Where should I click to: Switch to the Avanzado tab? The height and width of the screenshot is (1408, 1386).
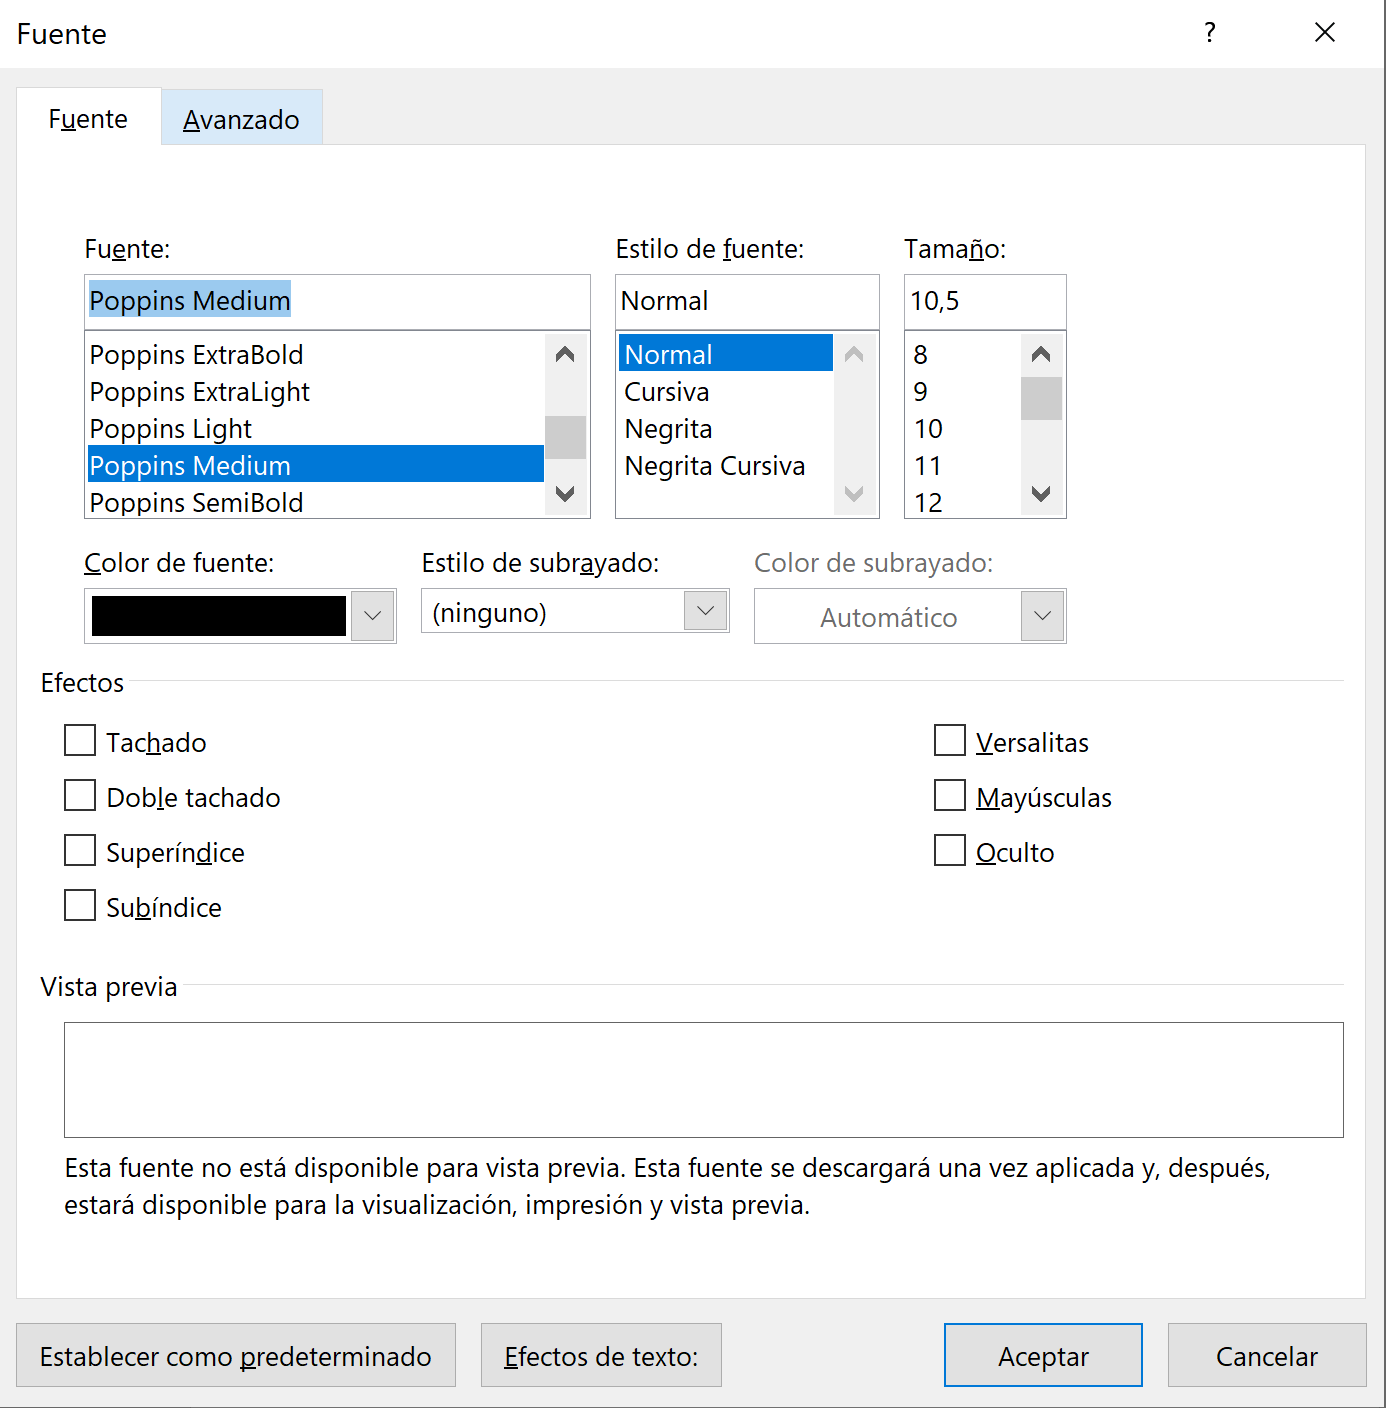coord(241,120)
